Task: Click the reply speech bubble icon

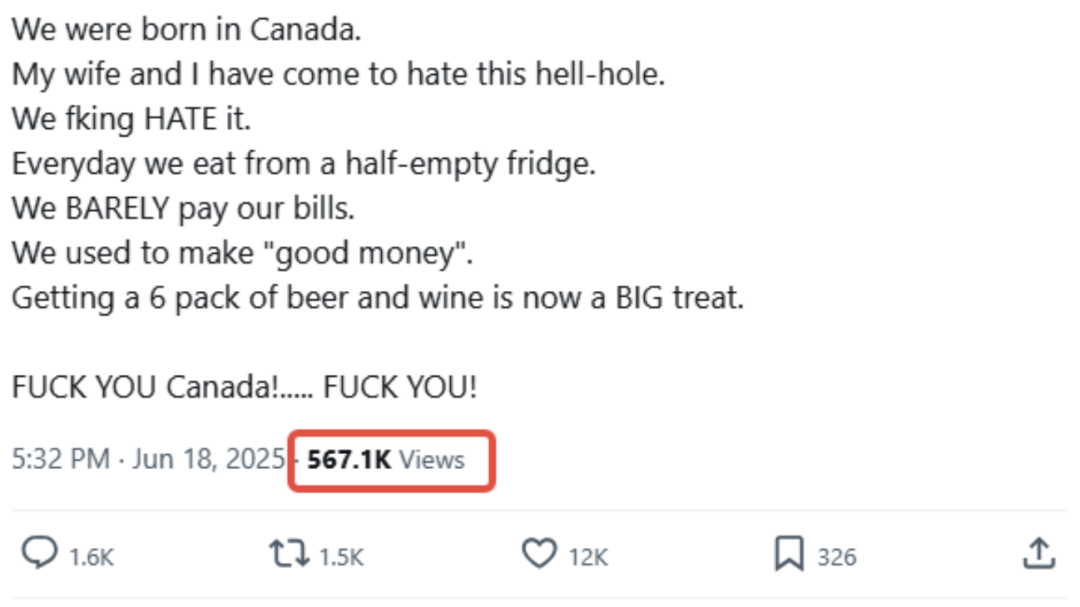Action: [x=39, y=553]
